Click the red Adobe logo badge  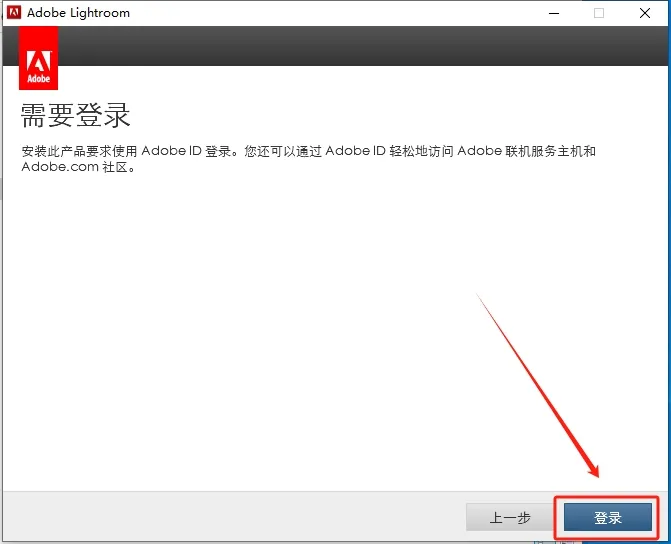[39, 58]
